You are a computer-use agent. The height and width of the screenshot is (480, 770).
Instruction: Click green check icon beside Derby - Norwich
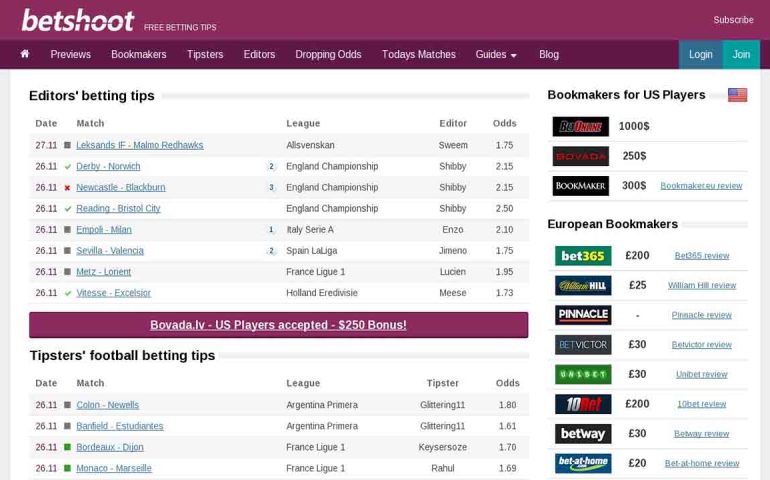tap(68, 167)
